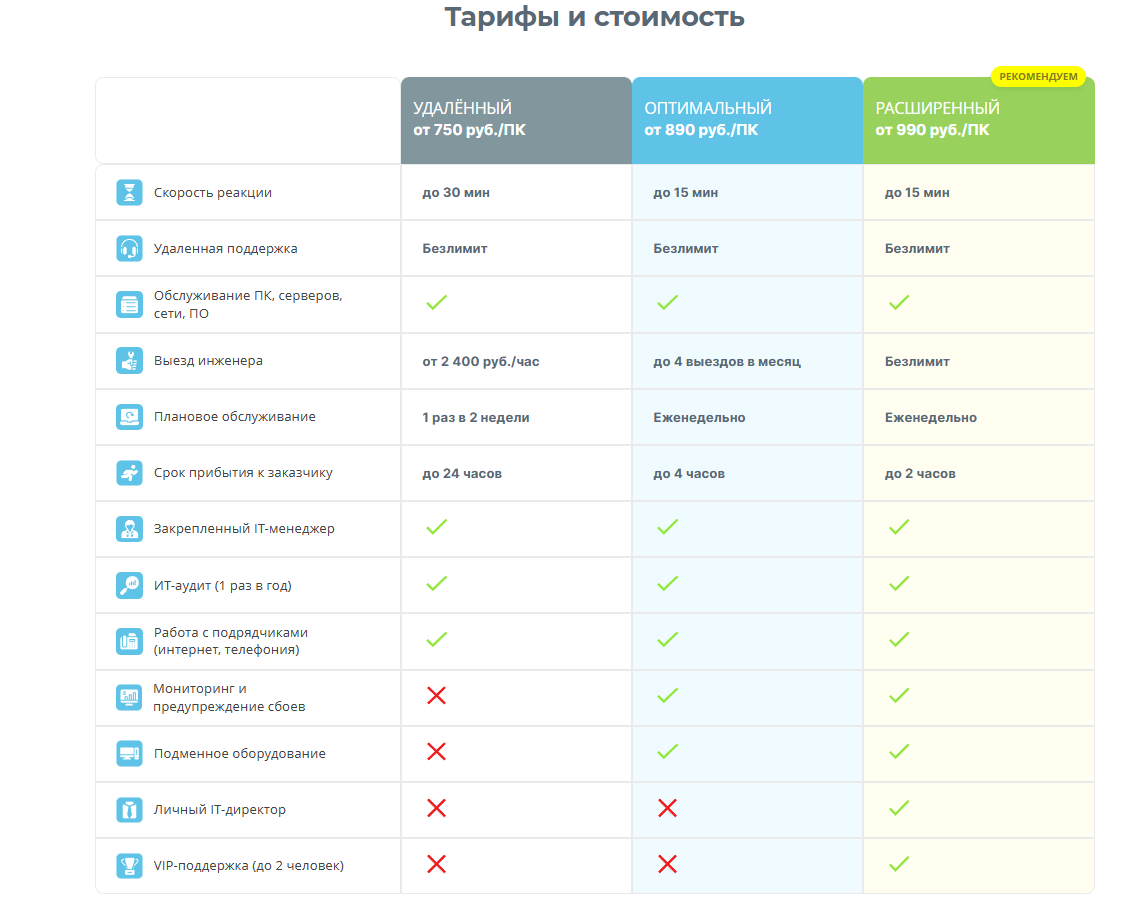Image resolution: width=1139 pixels, height=897 pixels.
Task: Click the chart icon for Мониторинг и предупреждение сбоев
Action: [130, 697]
